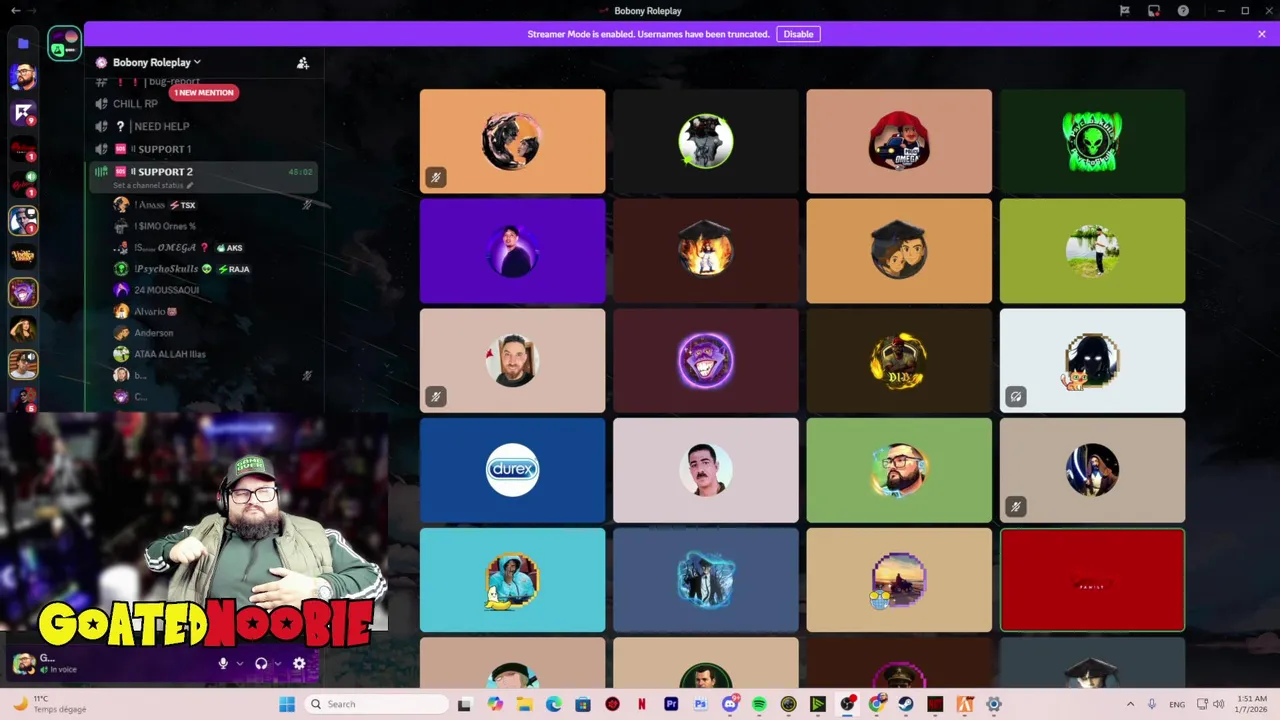Open the clock and date flyout
The image size is (1280, 720).
coord(1252,704)
